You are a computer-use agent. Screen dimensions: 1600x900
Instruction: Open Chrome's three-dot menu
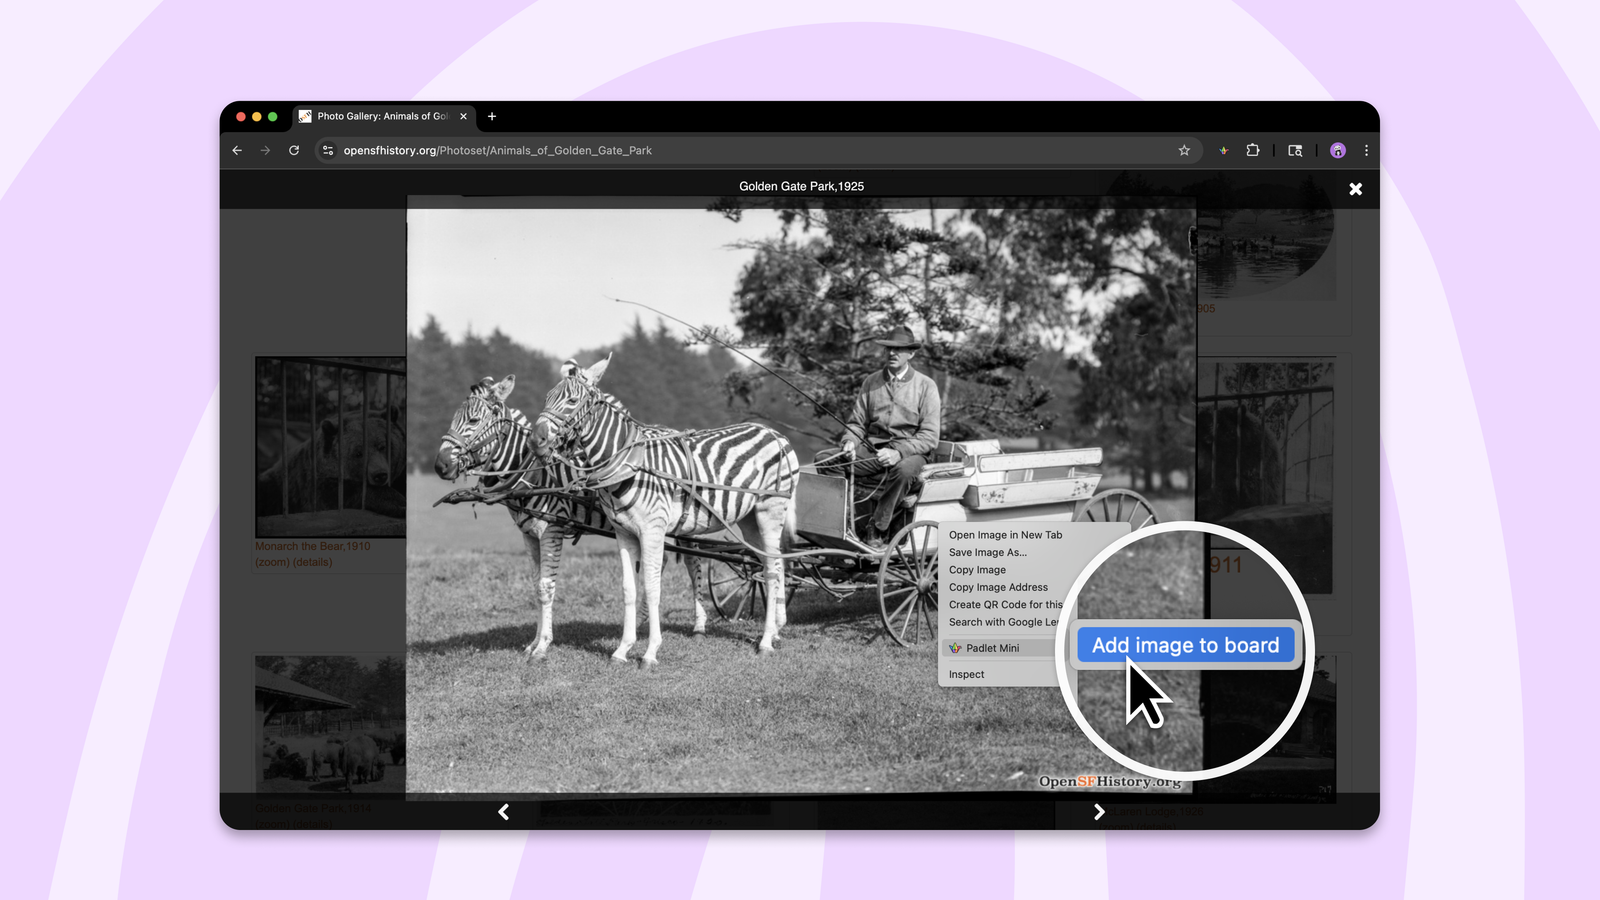coord(1366,151)
